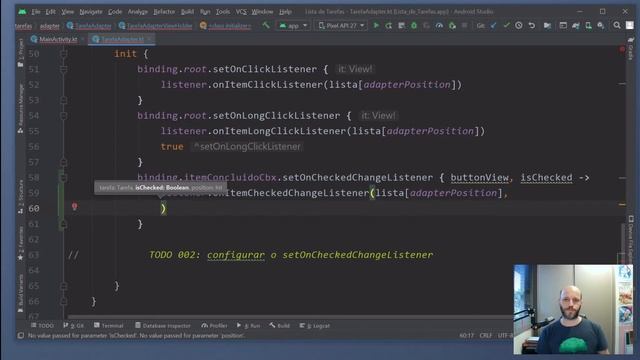
Task: Click the adapter breadcrumb folder
Action: 50,26
